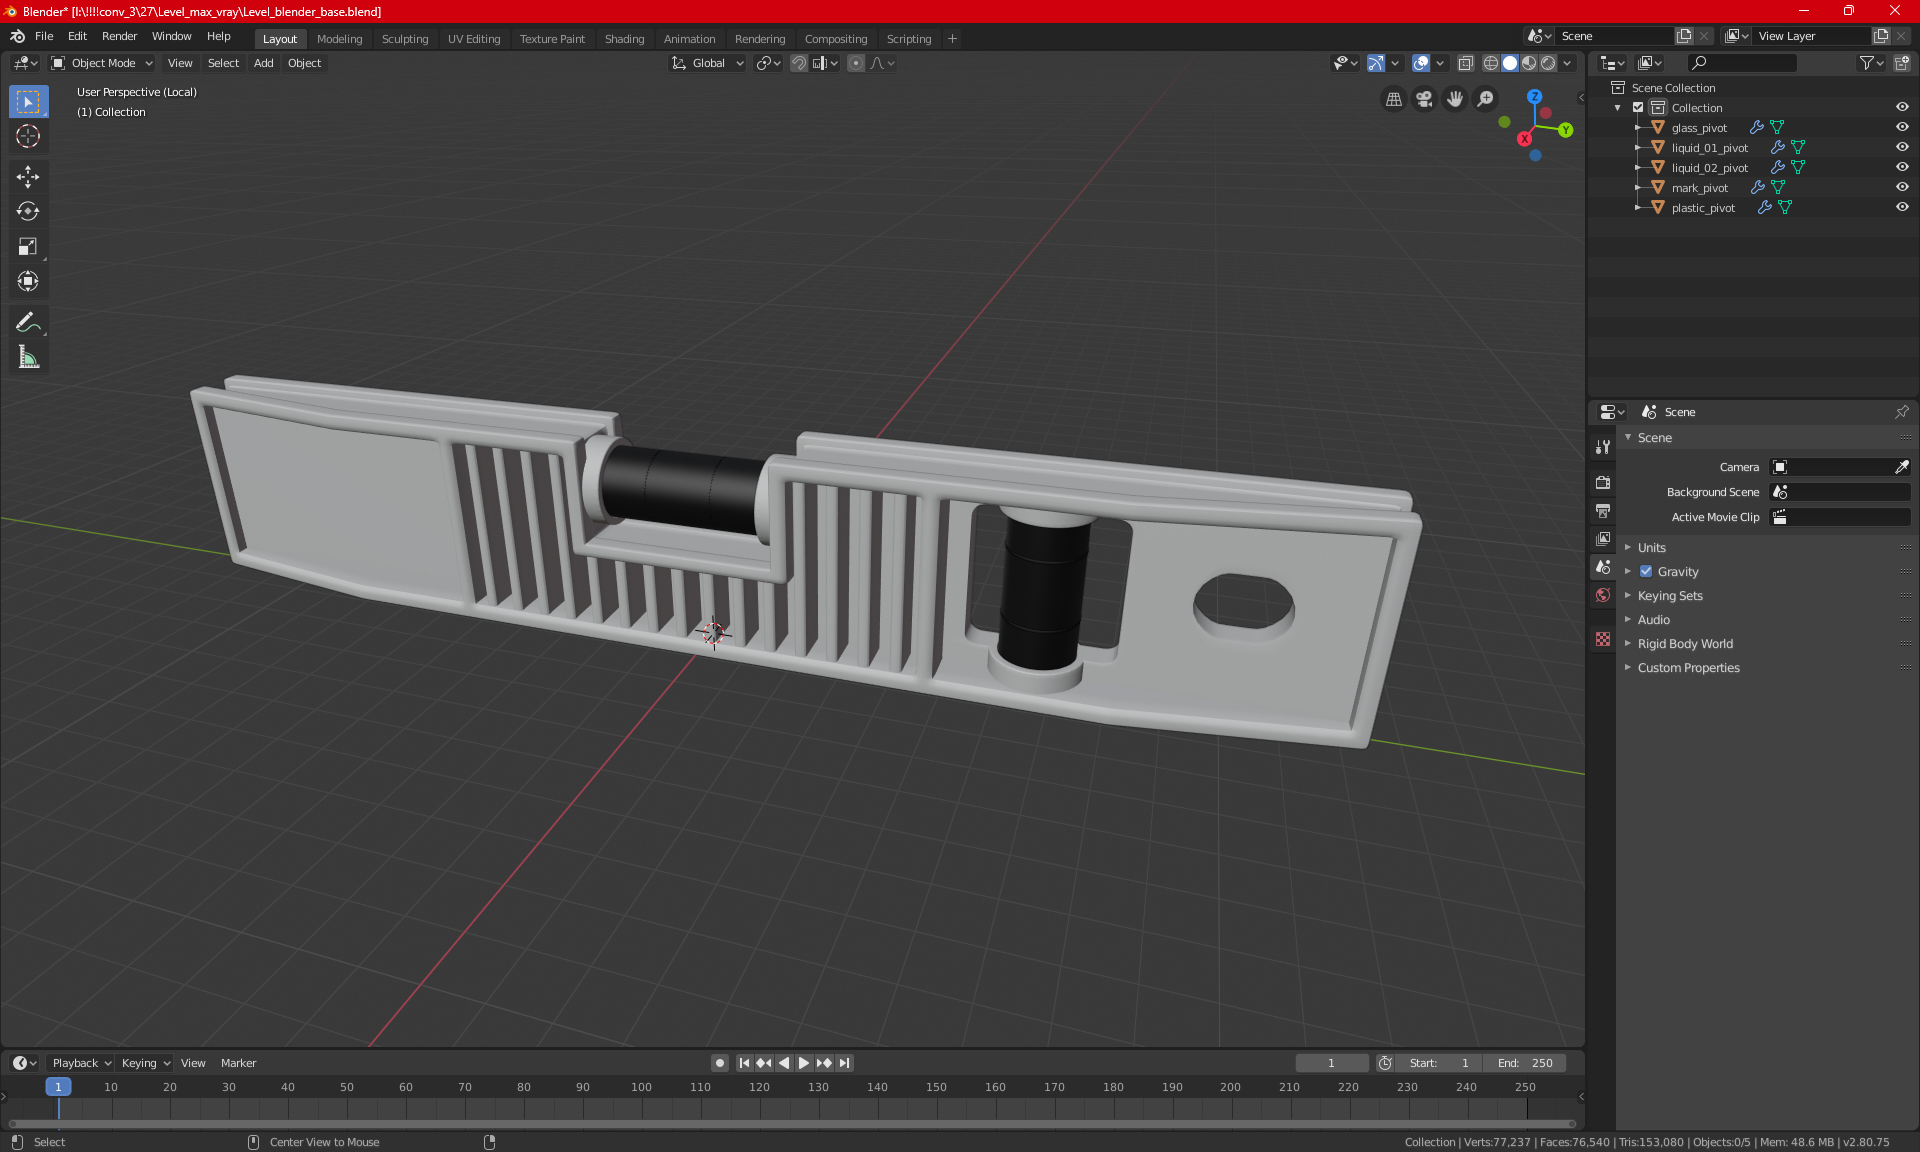Click the End frame field
1920x1152 pixels.
[1525, 1063]
